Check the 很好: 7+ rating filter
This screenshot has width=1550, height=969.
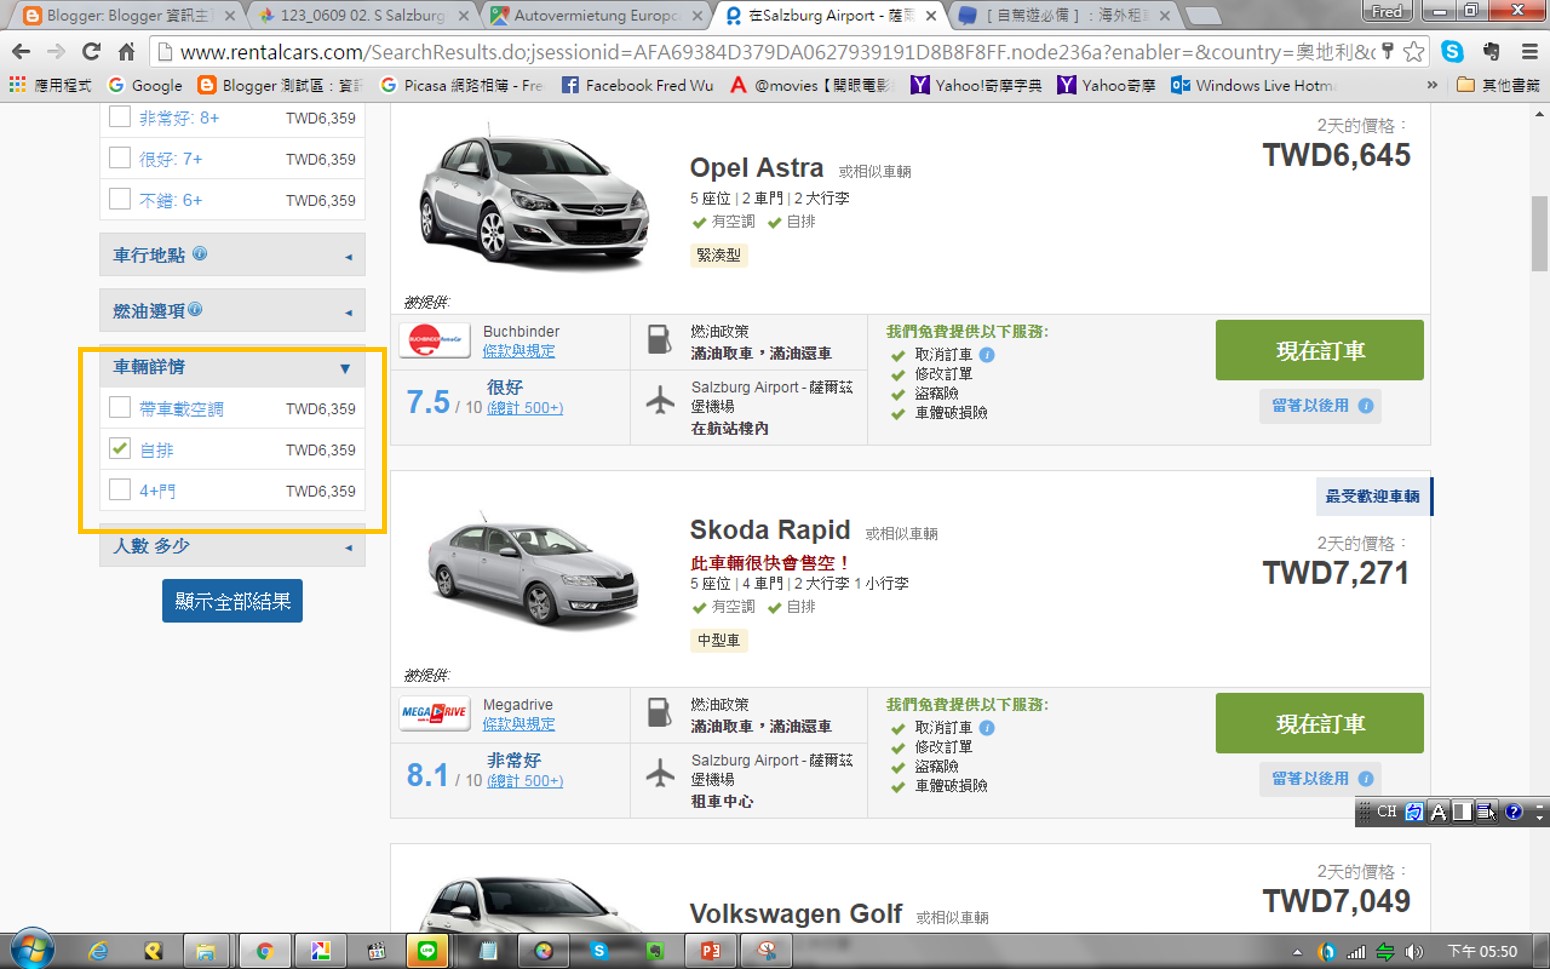click(x=120, y=158)
